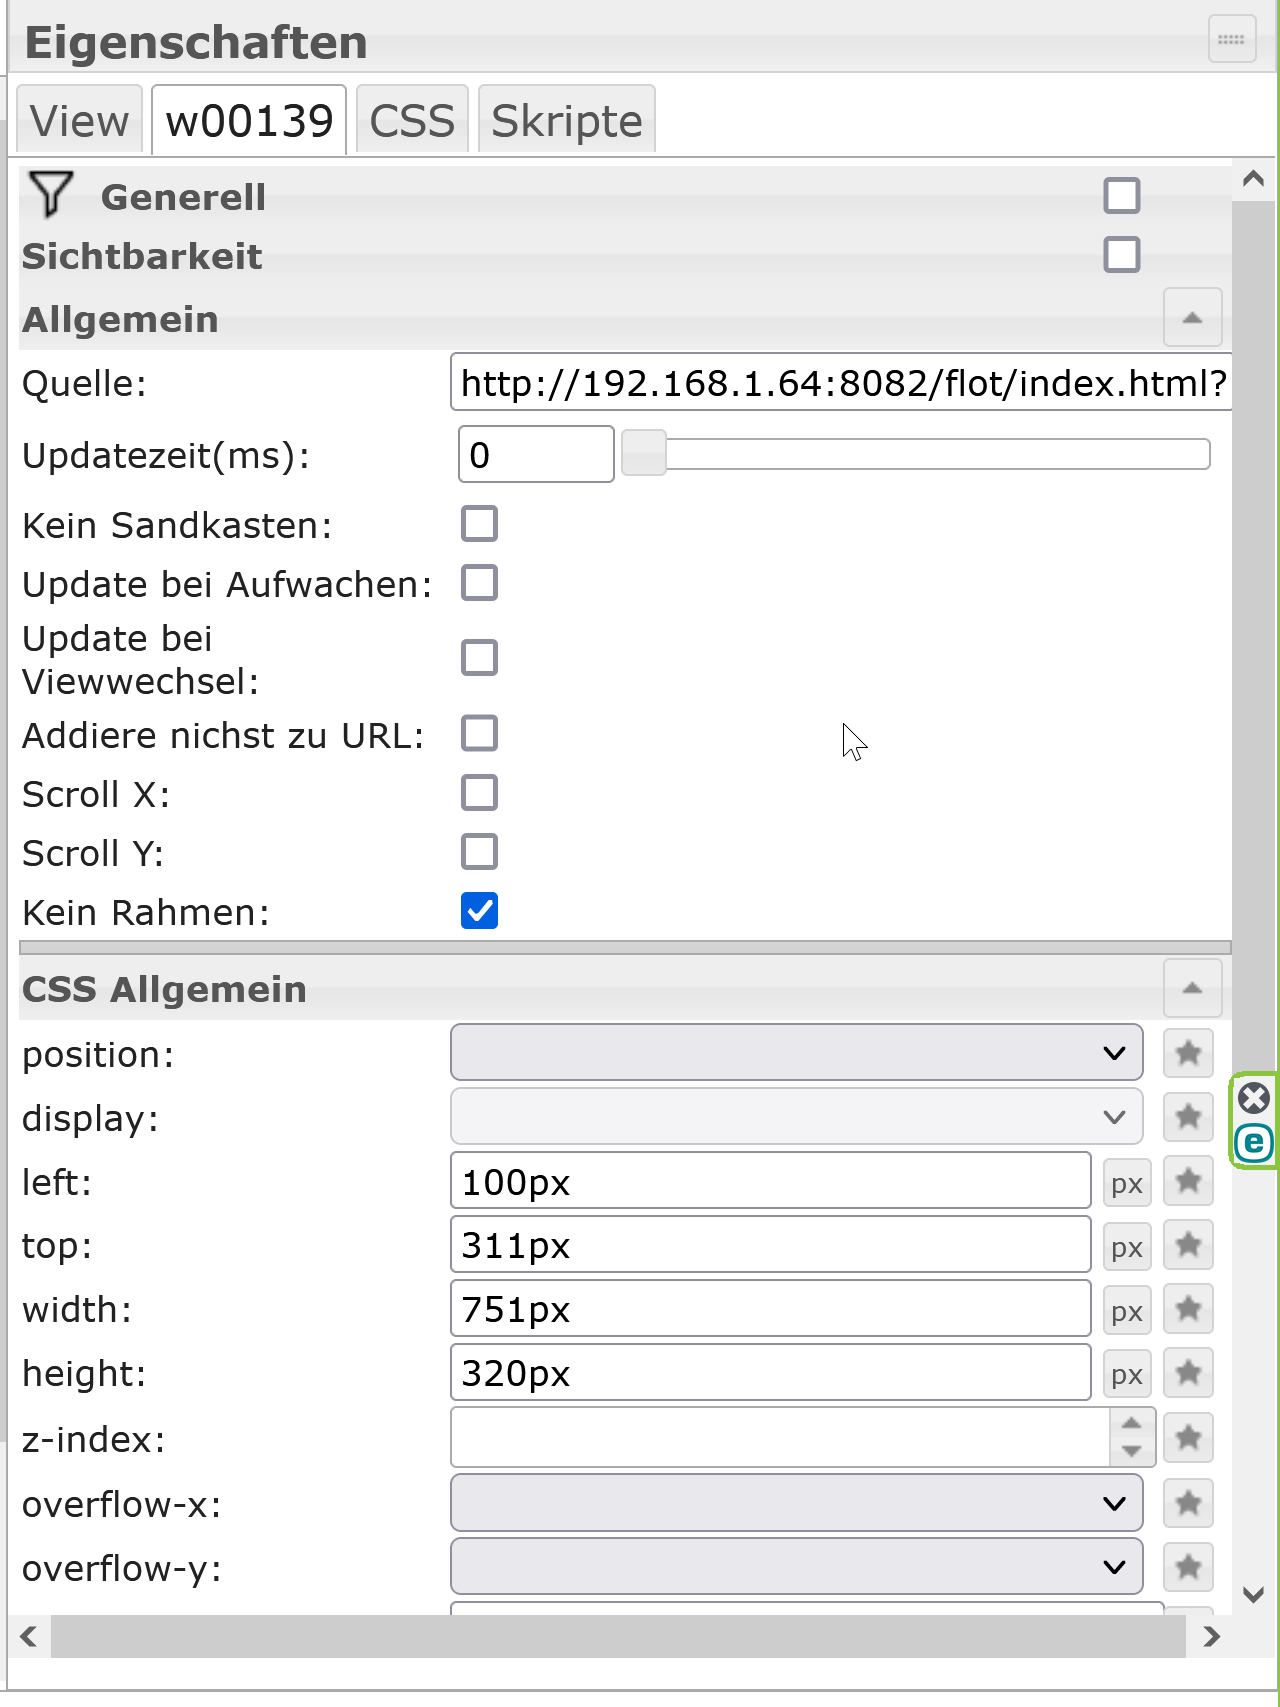Click the Updatezeit(ms) value field
Screen dimensions: 1280x1707
pos(536,454)
